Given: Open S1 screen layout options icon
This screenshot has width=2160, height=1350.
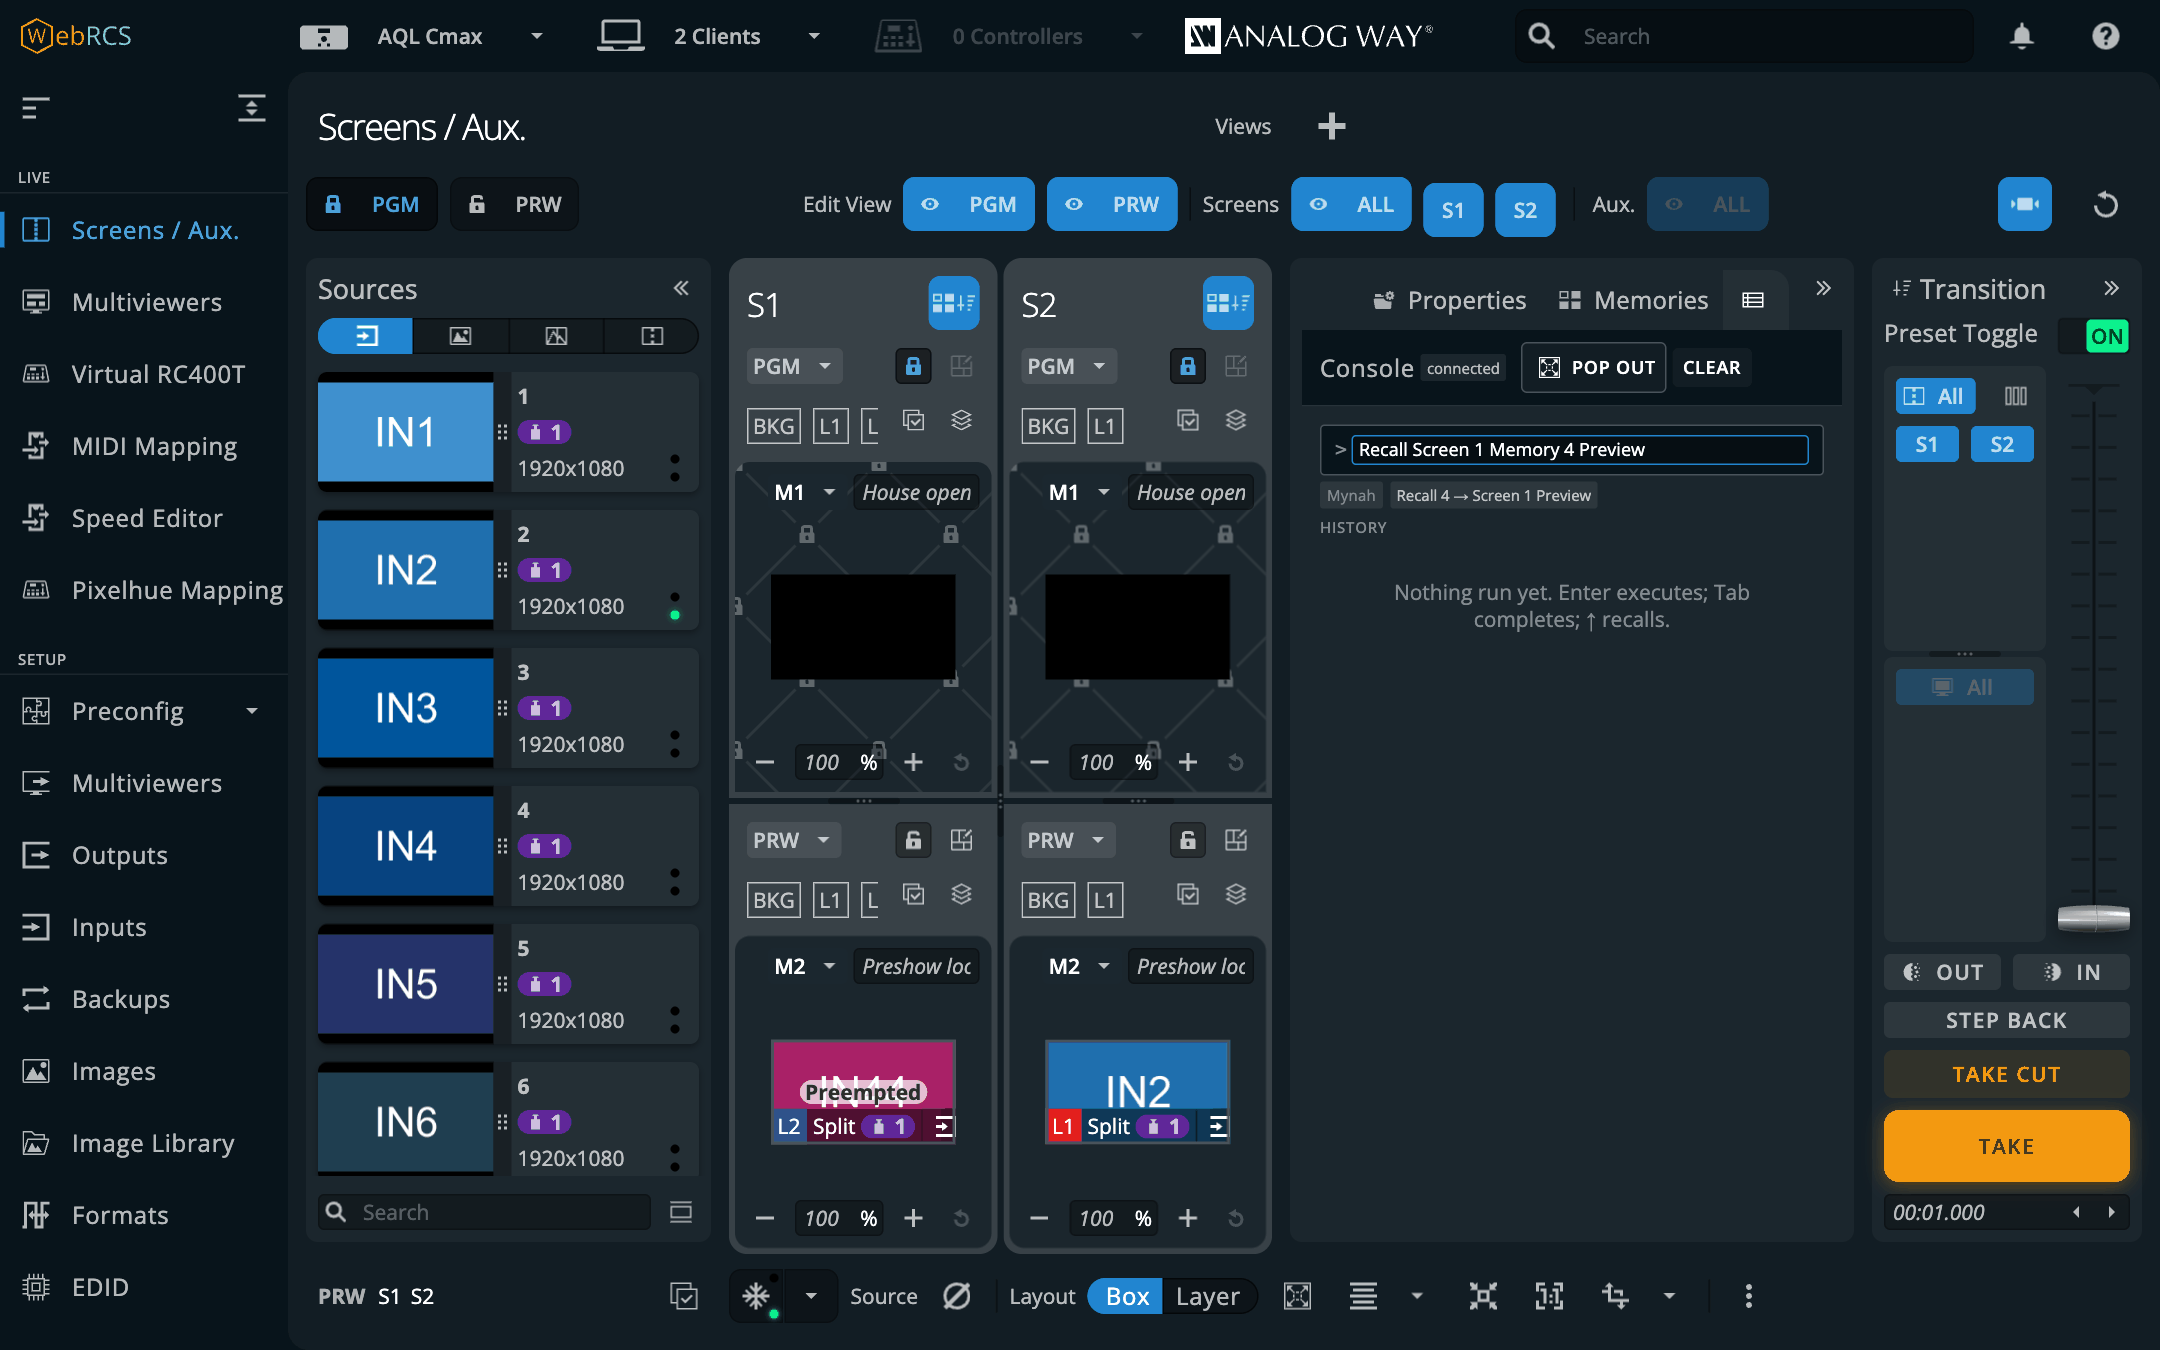Looking at the screenshot, I should point(953,303).
